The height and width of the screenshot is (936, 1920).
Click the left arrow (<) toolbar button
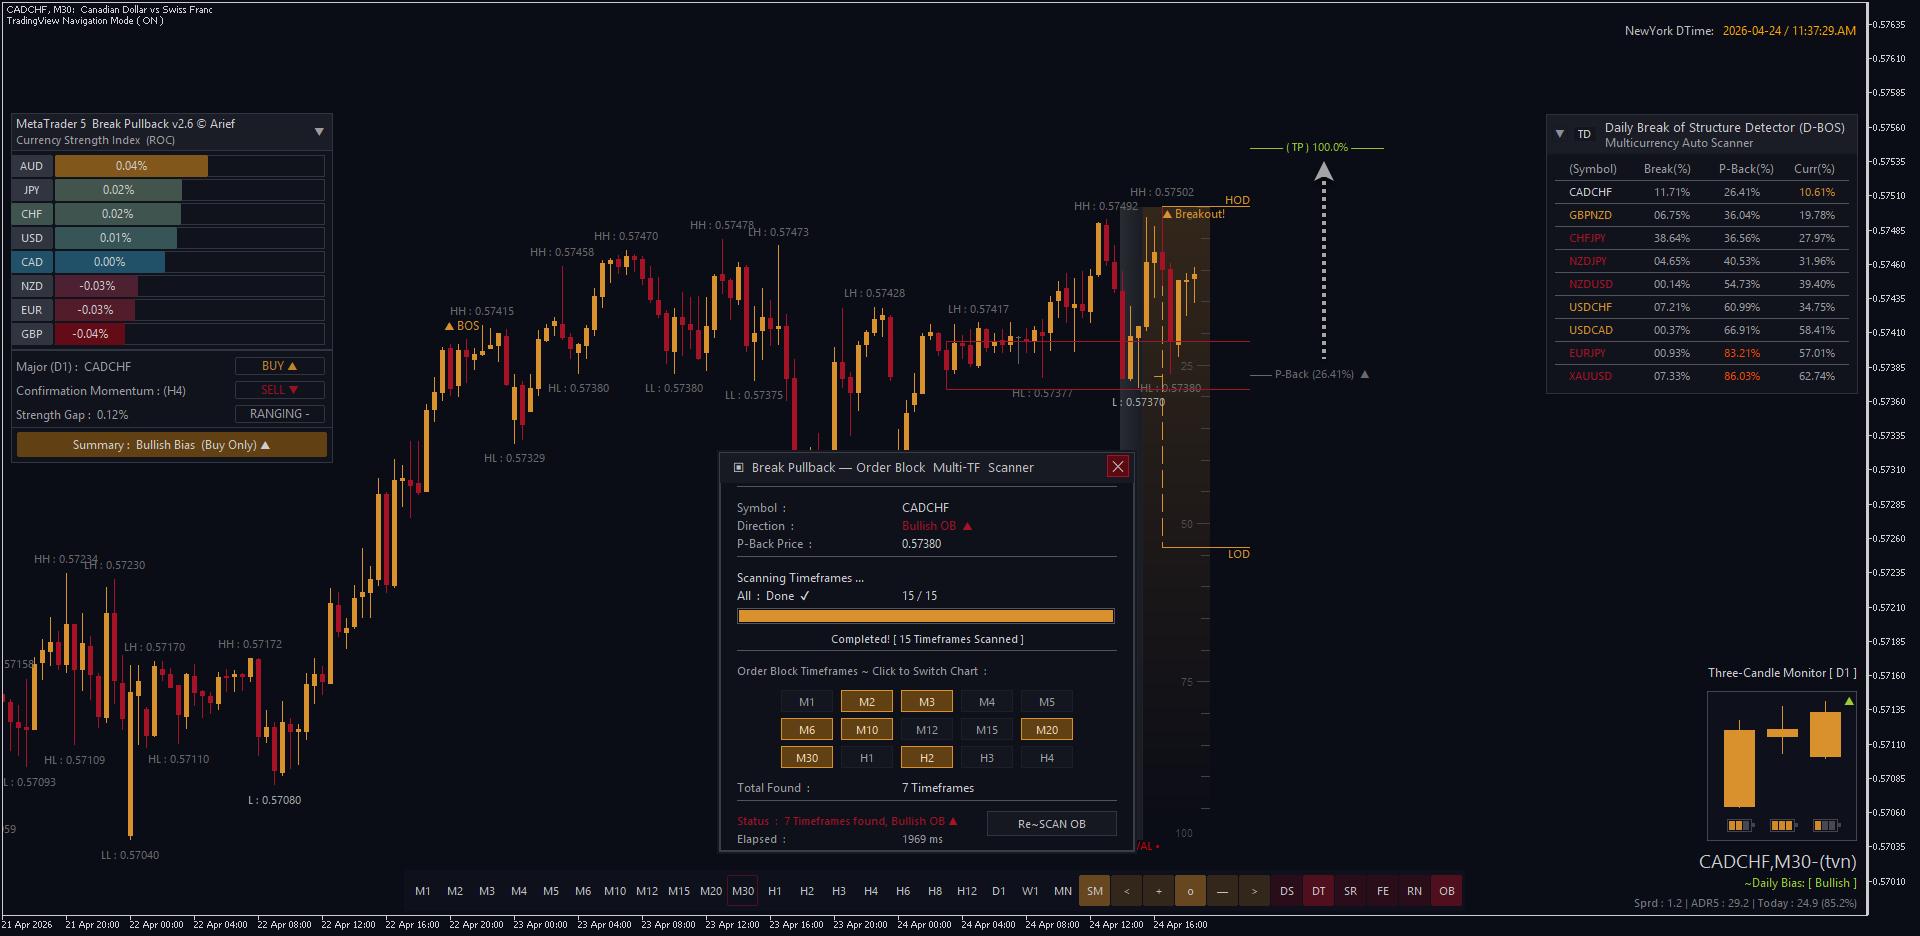1127,891
